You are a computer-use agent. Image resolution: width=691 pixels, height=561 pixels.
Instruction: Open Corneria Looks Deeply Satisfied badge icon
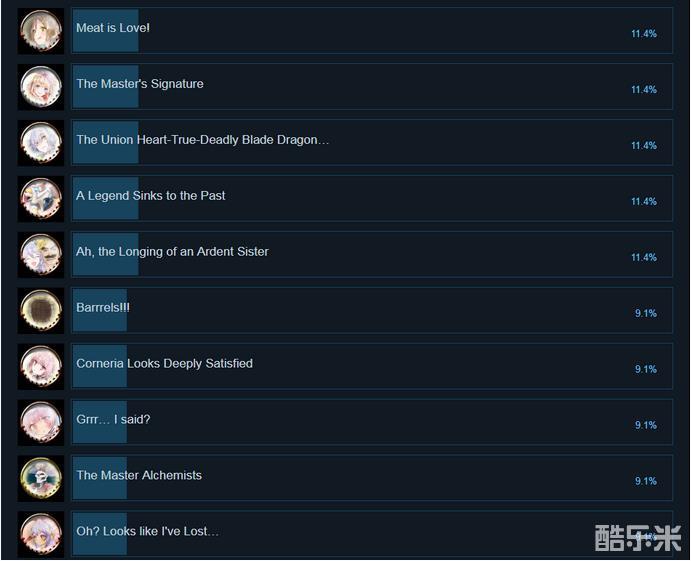tap(41, 367)
